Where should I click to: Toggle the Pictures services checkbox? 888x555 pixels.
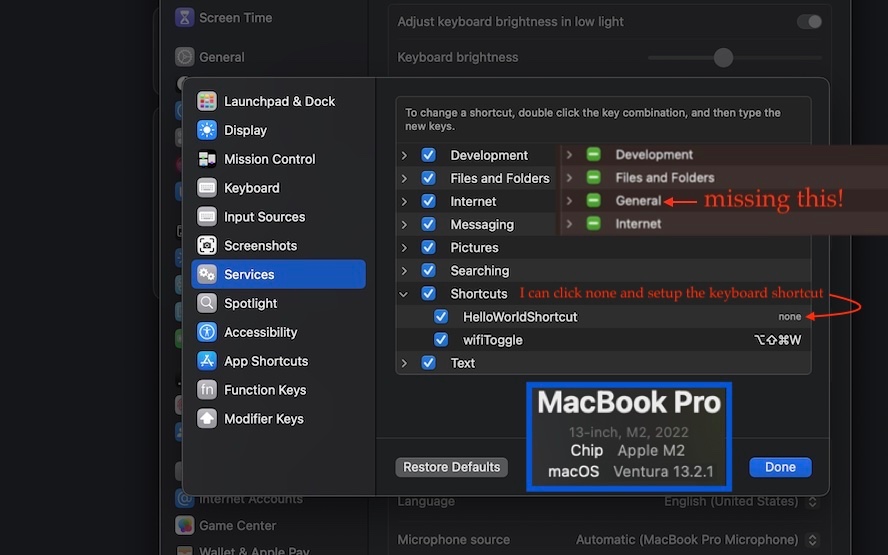[429, 247]
